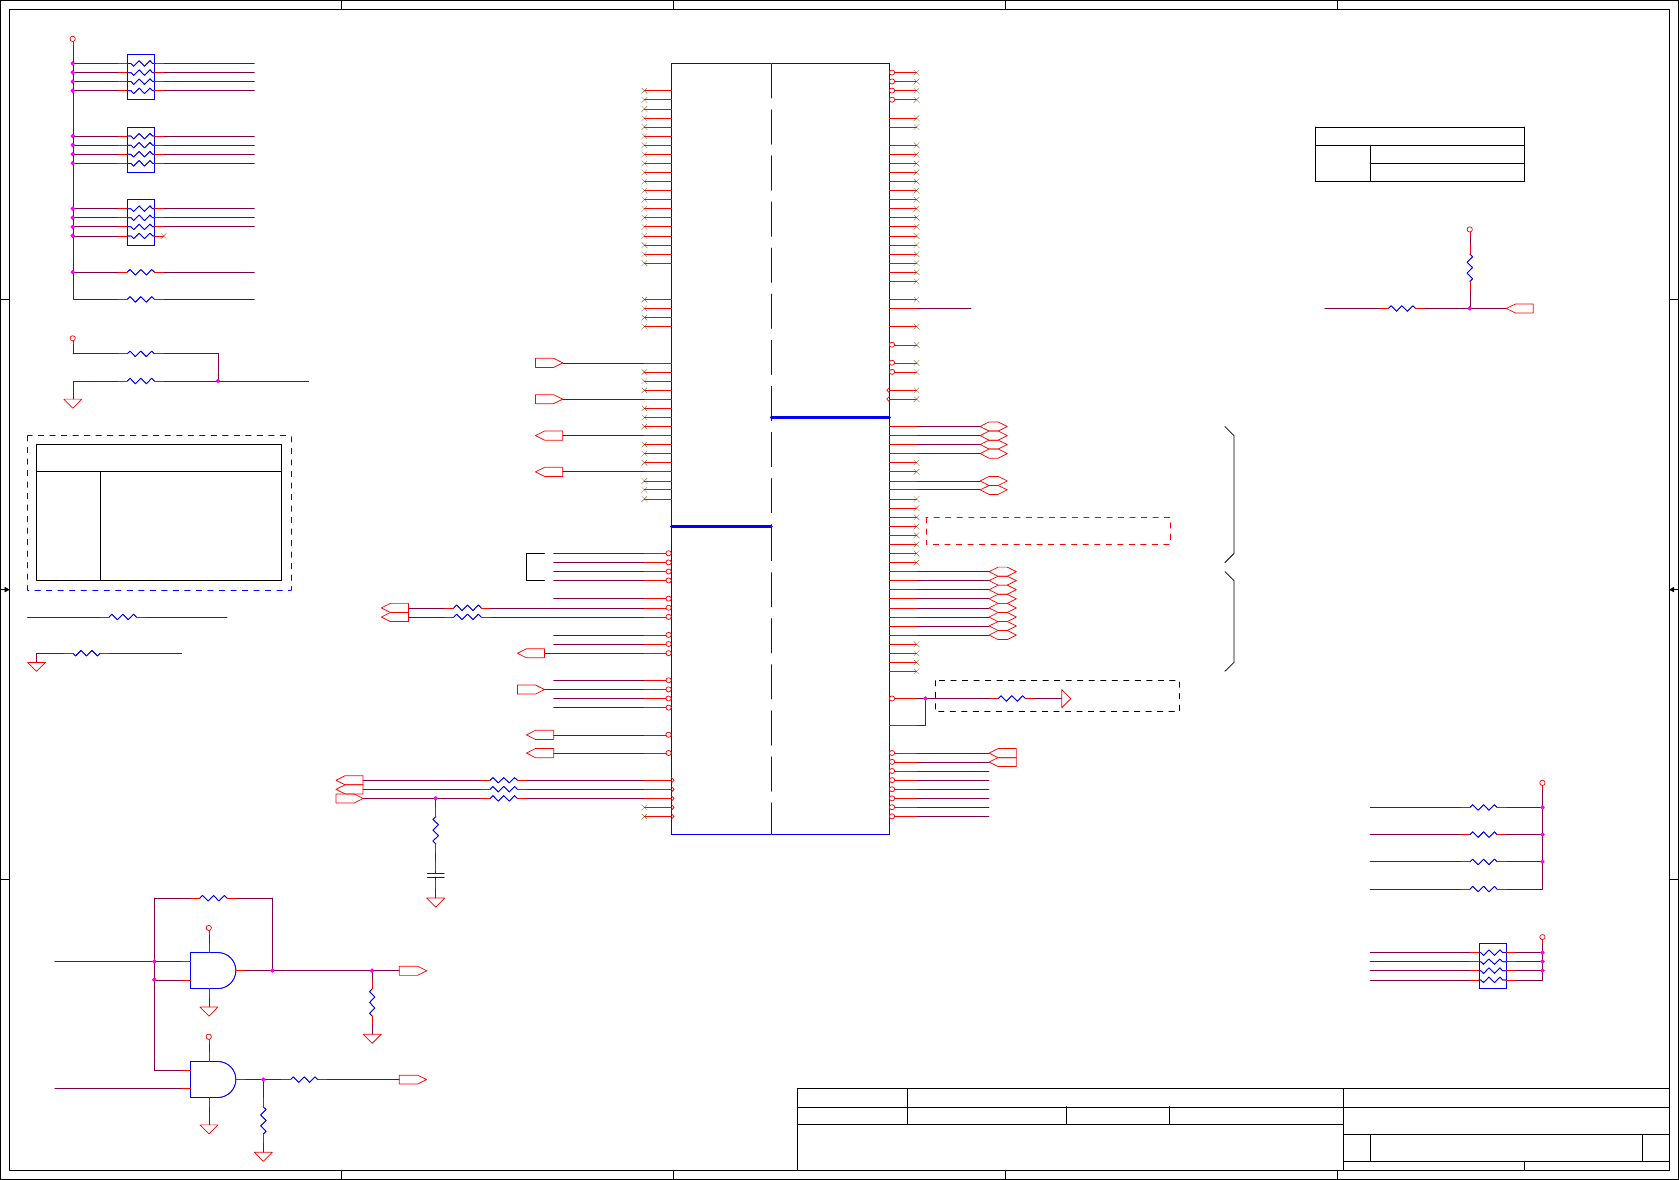Select the lower curly bracket right of the IC
The image size is (1679, 1180).
point(1230,621)
